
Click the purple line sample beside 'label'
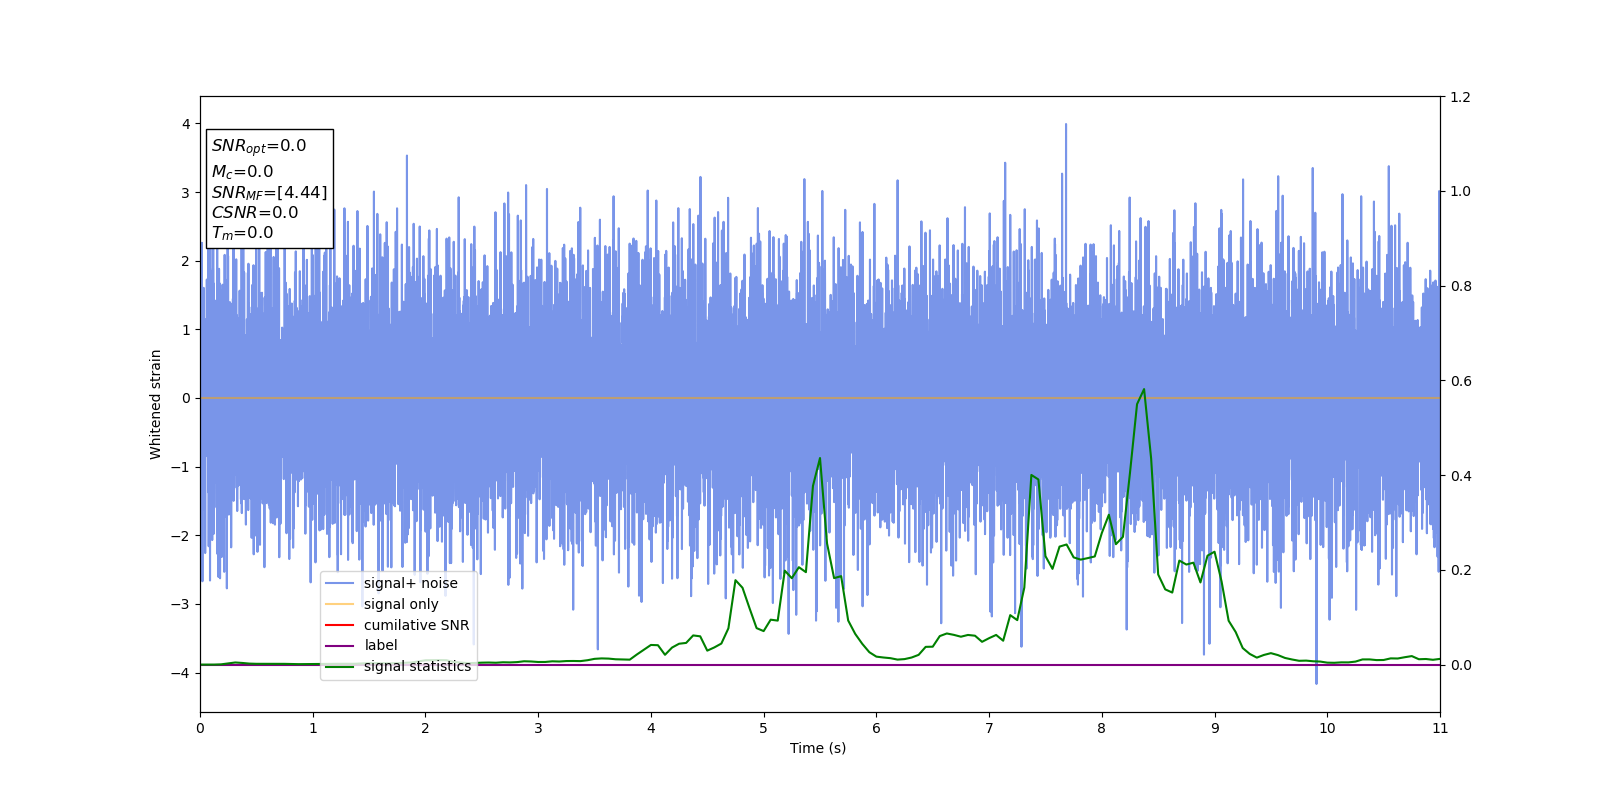pos(340,646)
